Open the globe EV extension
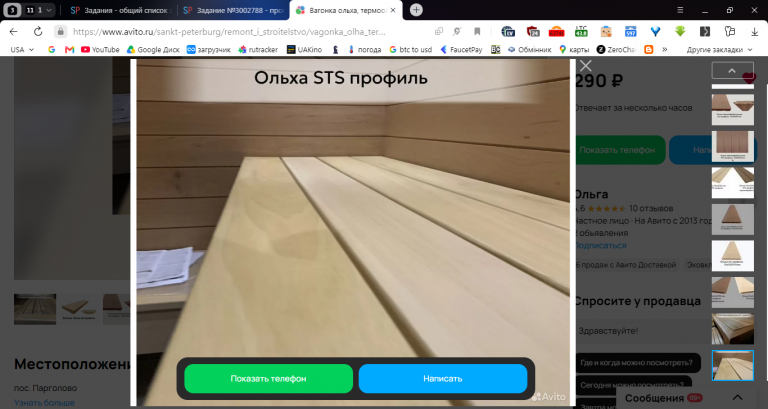This screenshot has height=409, width=768. [x=508, y=31]
